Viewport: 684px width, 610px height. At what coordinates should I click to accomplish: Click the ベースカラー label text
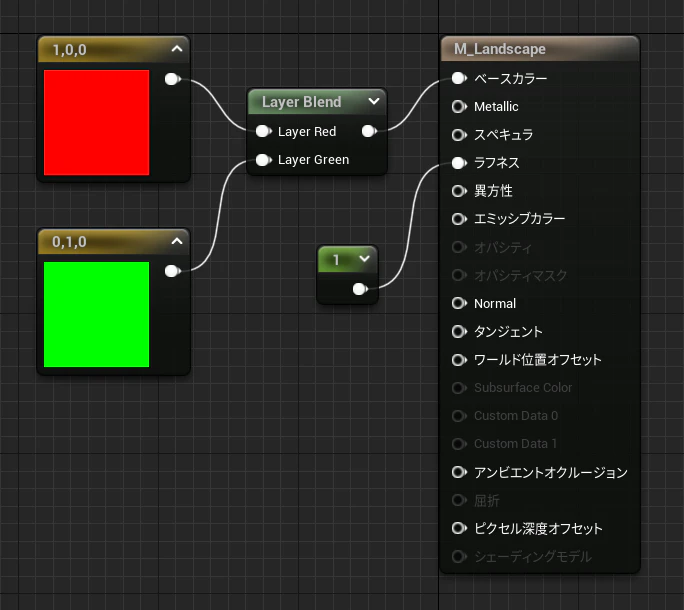click(x=510, y=79)
